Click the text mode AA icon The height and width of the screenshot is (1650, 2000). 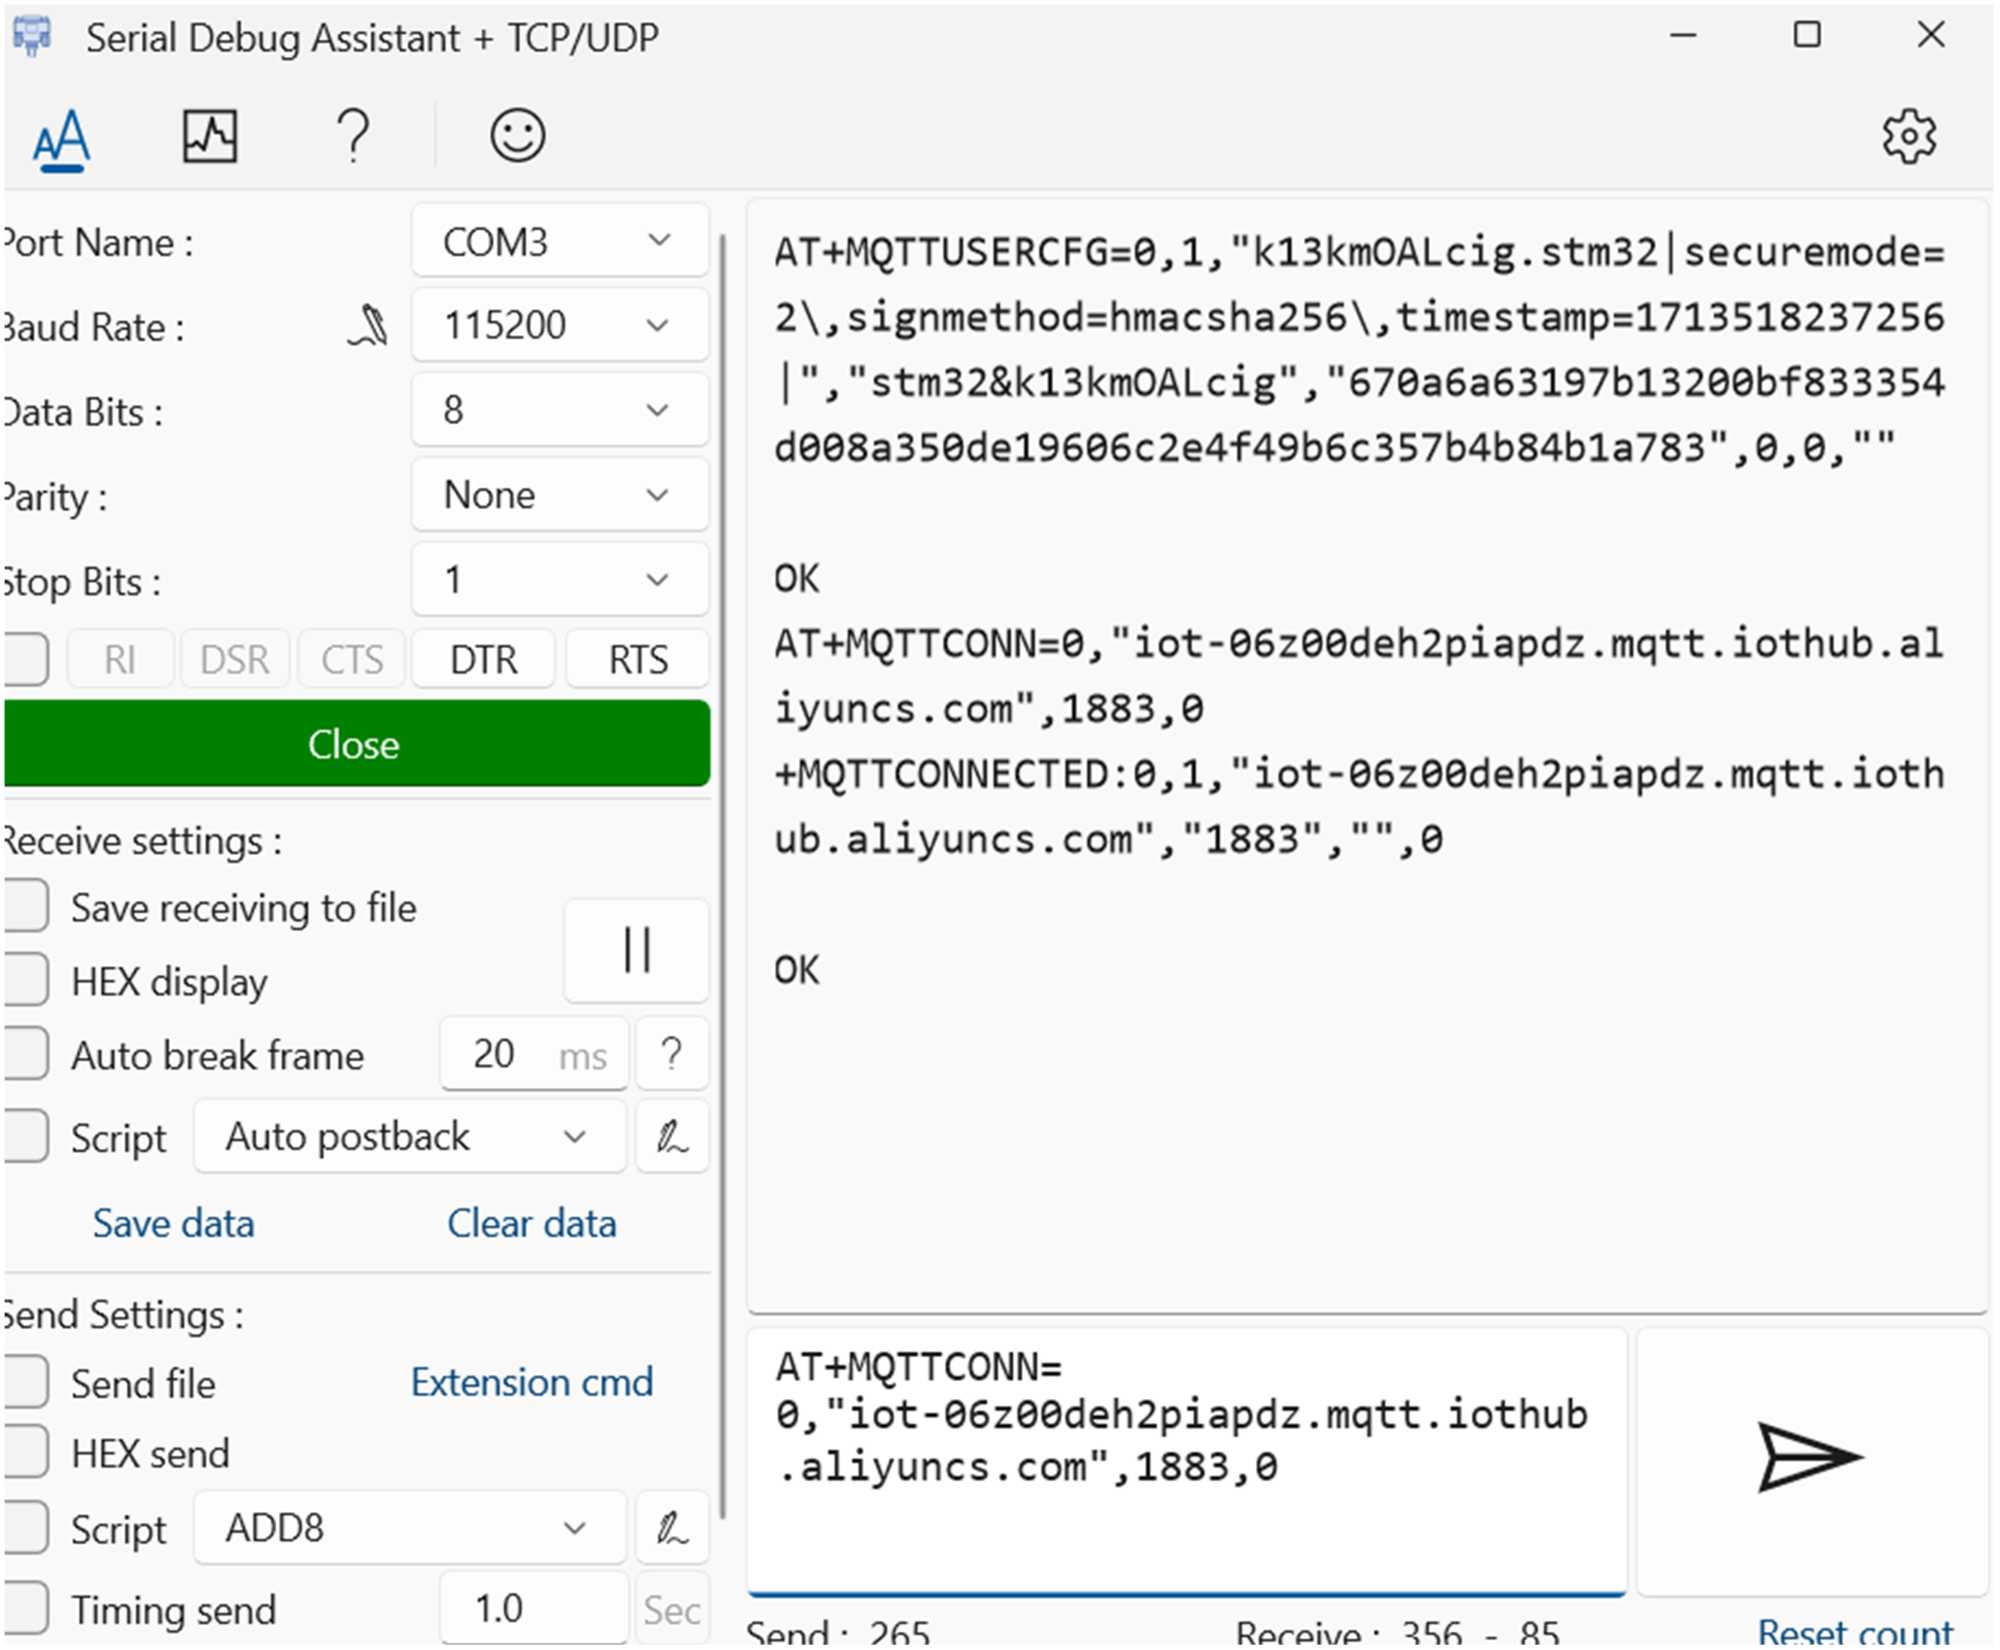click(x=62, y=137)
